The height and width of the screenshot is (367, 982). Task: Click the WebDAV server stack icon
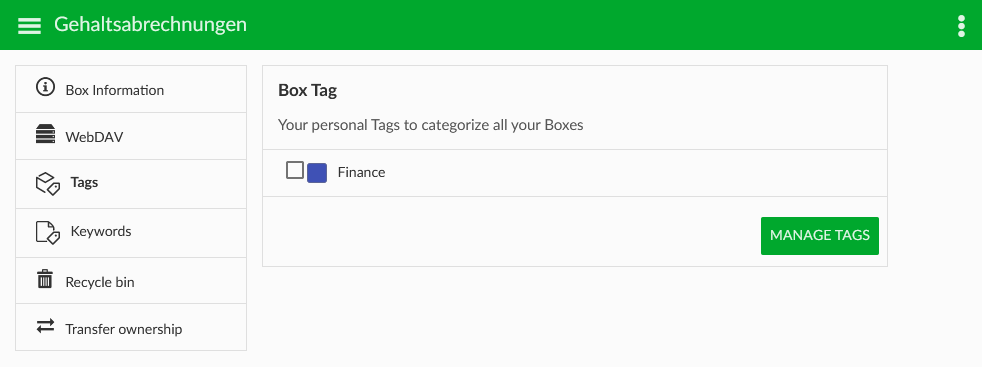pos(45,135)
